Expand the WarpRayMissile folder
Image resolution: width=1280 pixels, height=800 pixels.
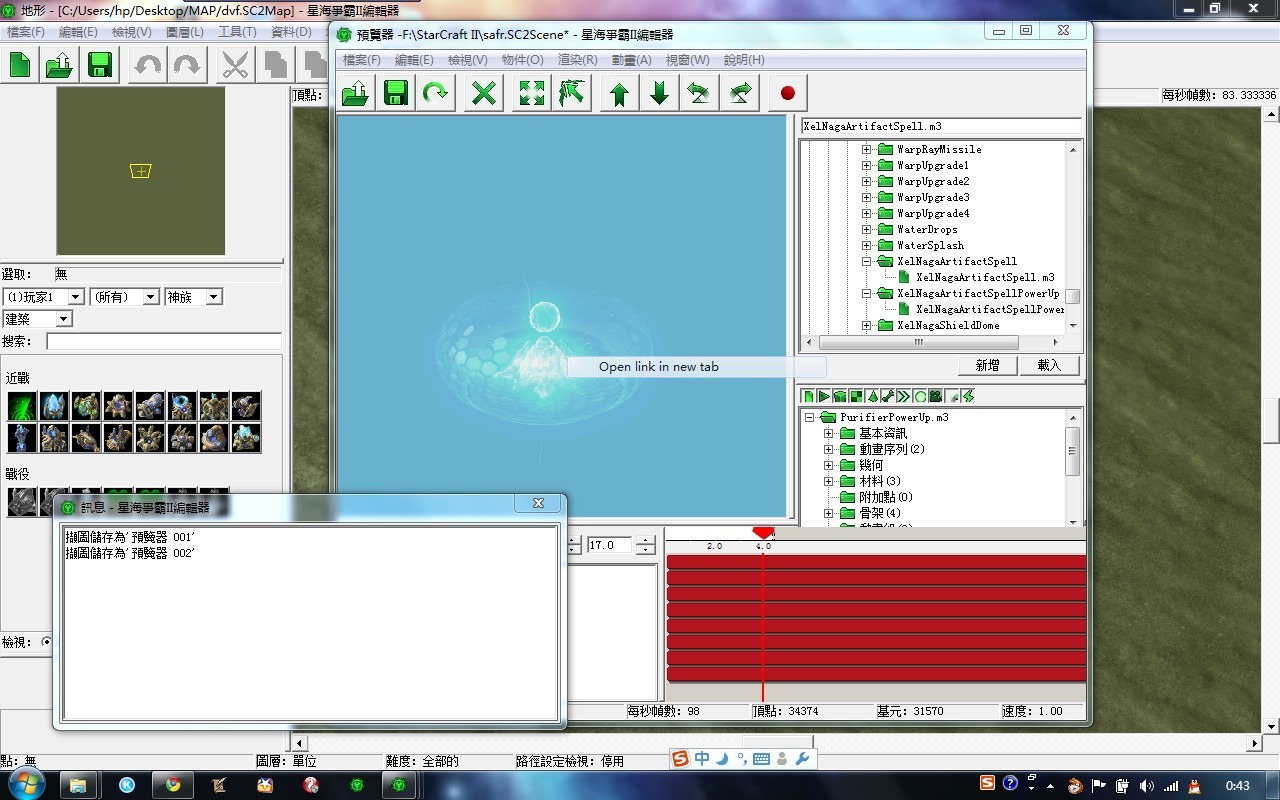click(867, 149)
